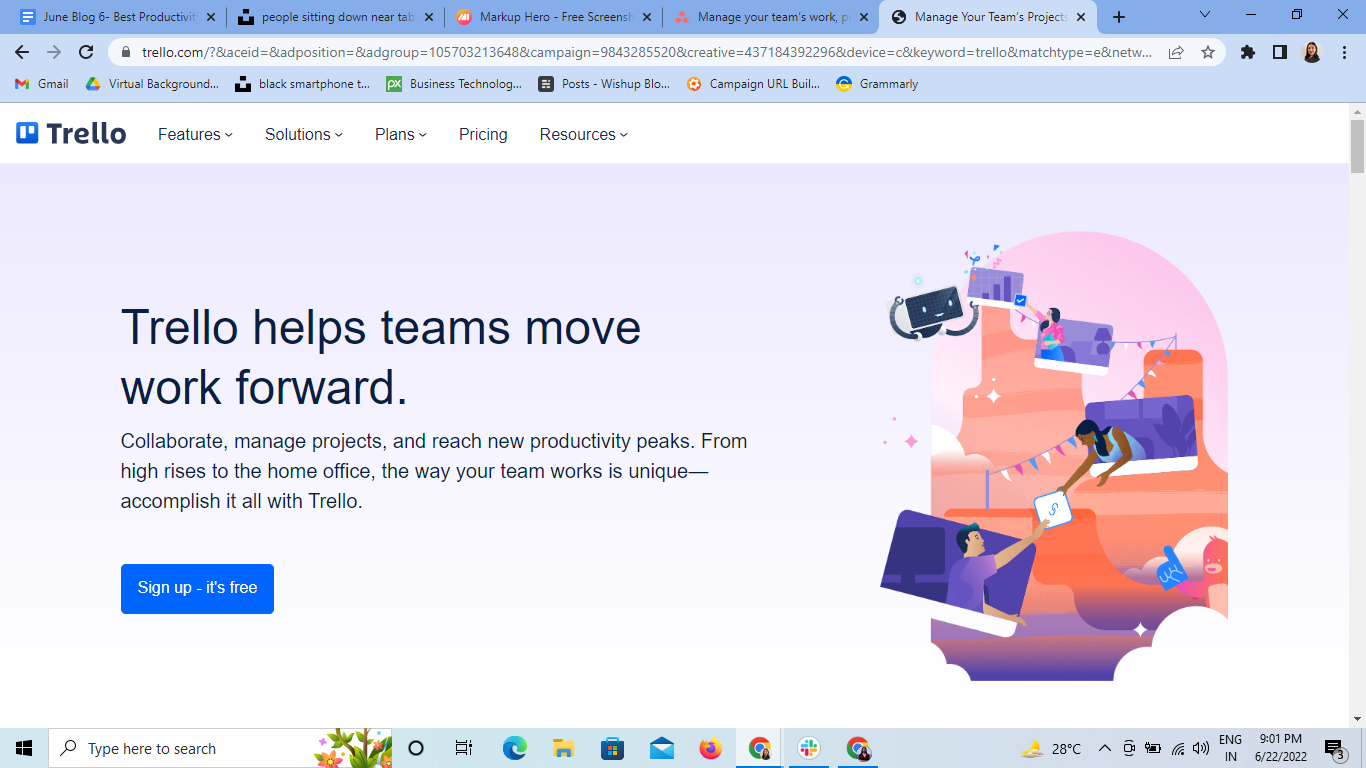Click the Trello logo in the header

71,133
